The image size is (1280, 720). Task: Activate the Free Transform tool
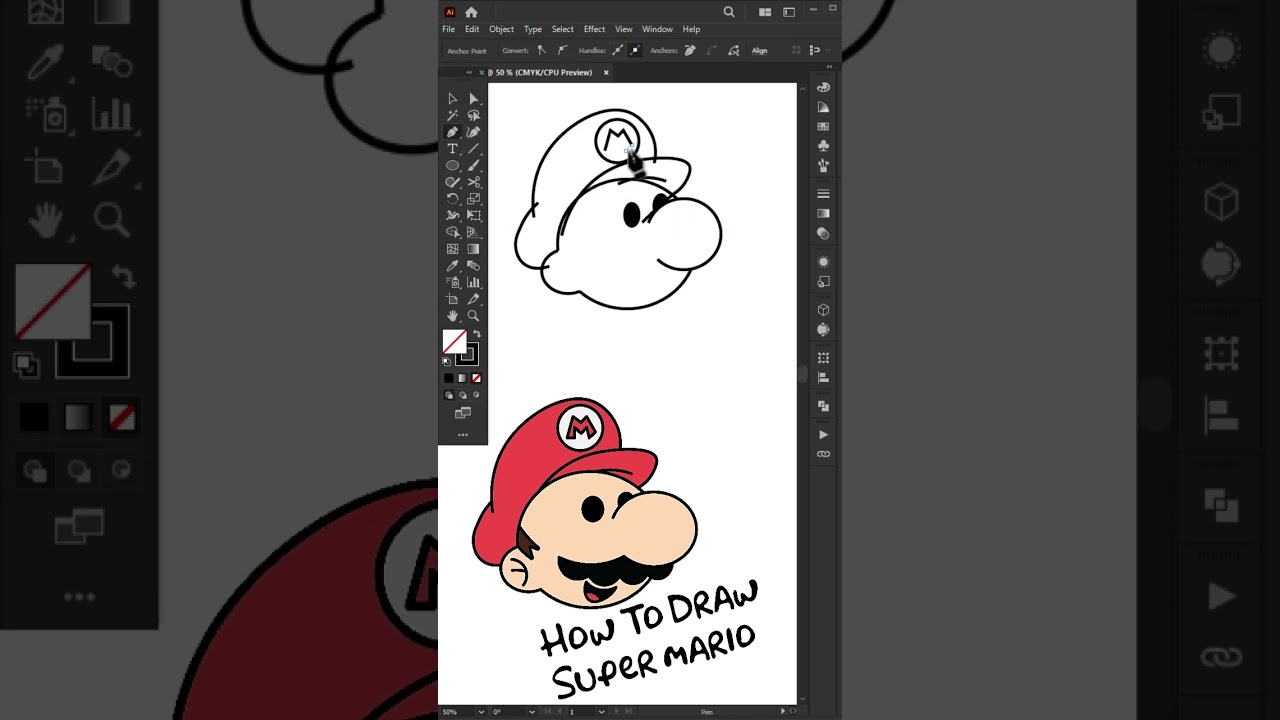click(473, 215)
